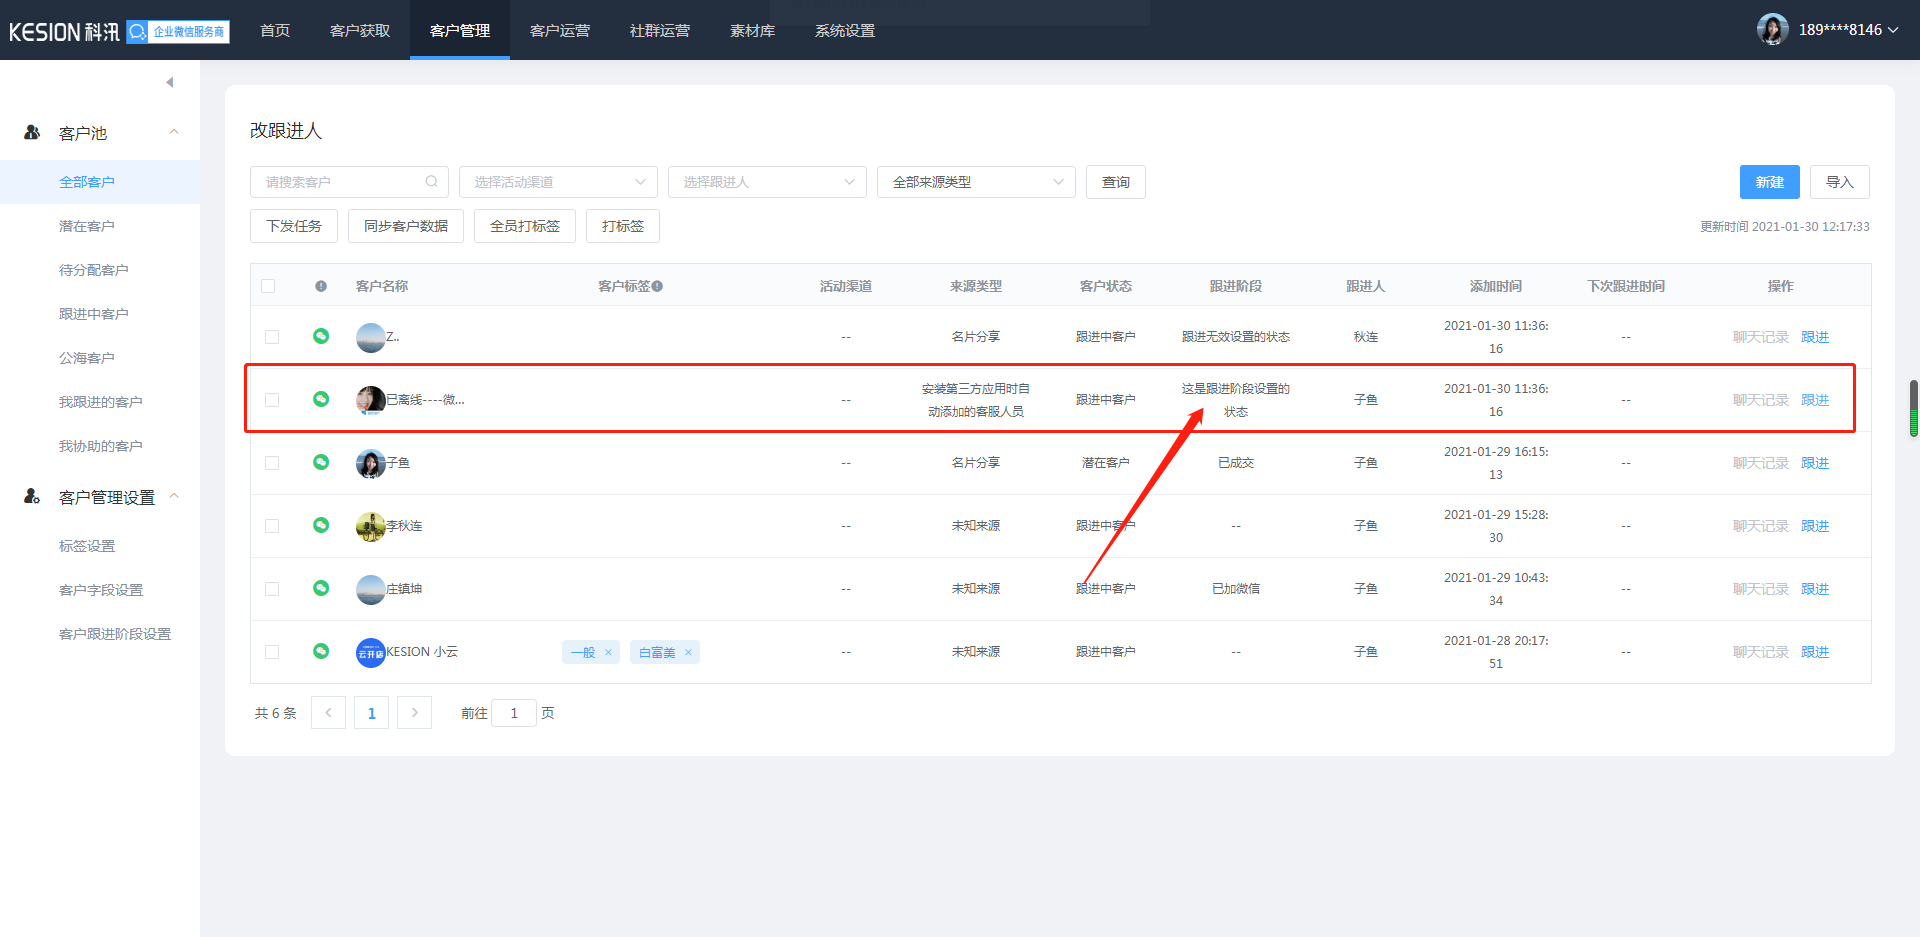The width and height of the screenshot is (1920, 937).
Task: Click the info icon in table header column
Action: (321, 286)
